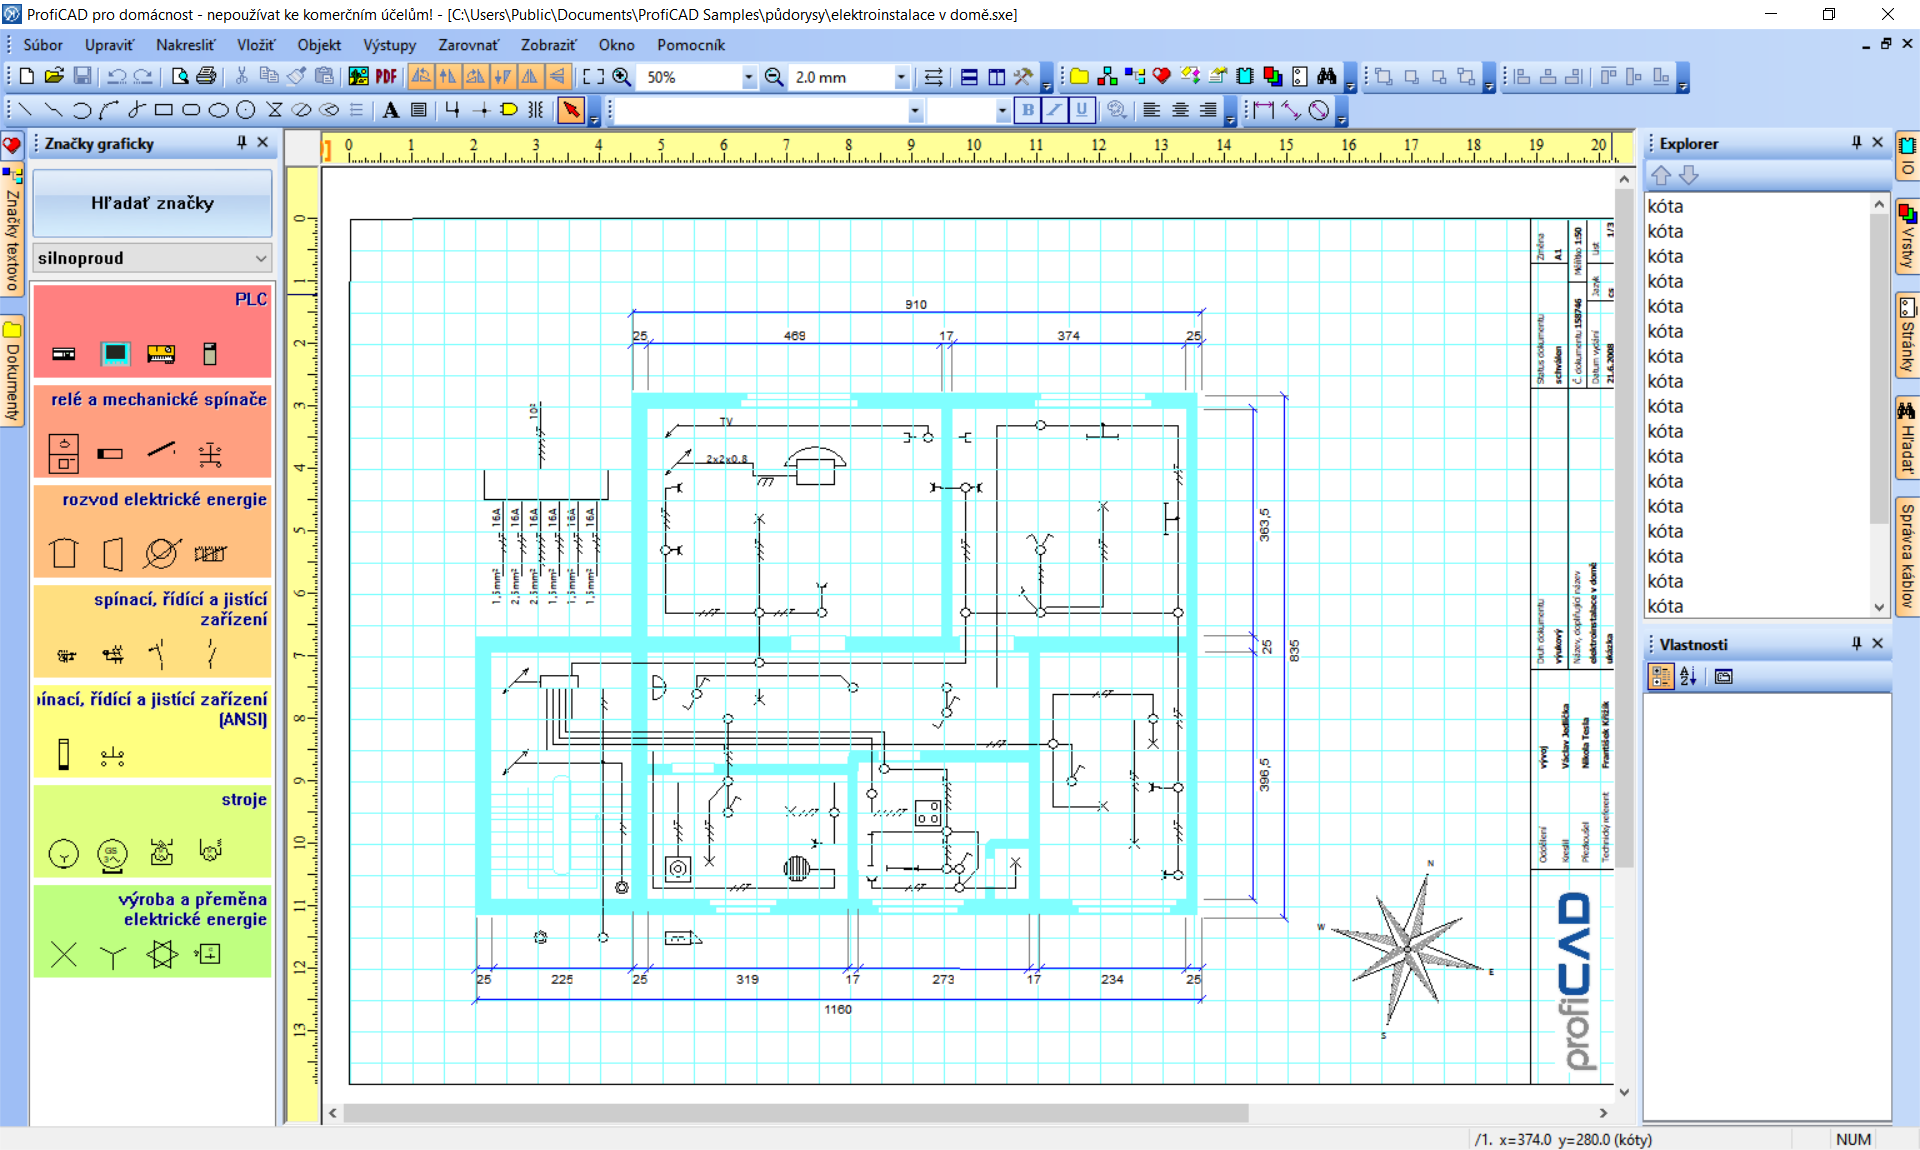Click the zoom in magnifier icon
The image size is (1920, 1150).
point(622,77)
